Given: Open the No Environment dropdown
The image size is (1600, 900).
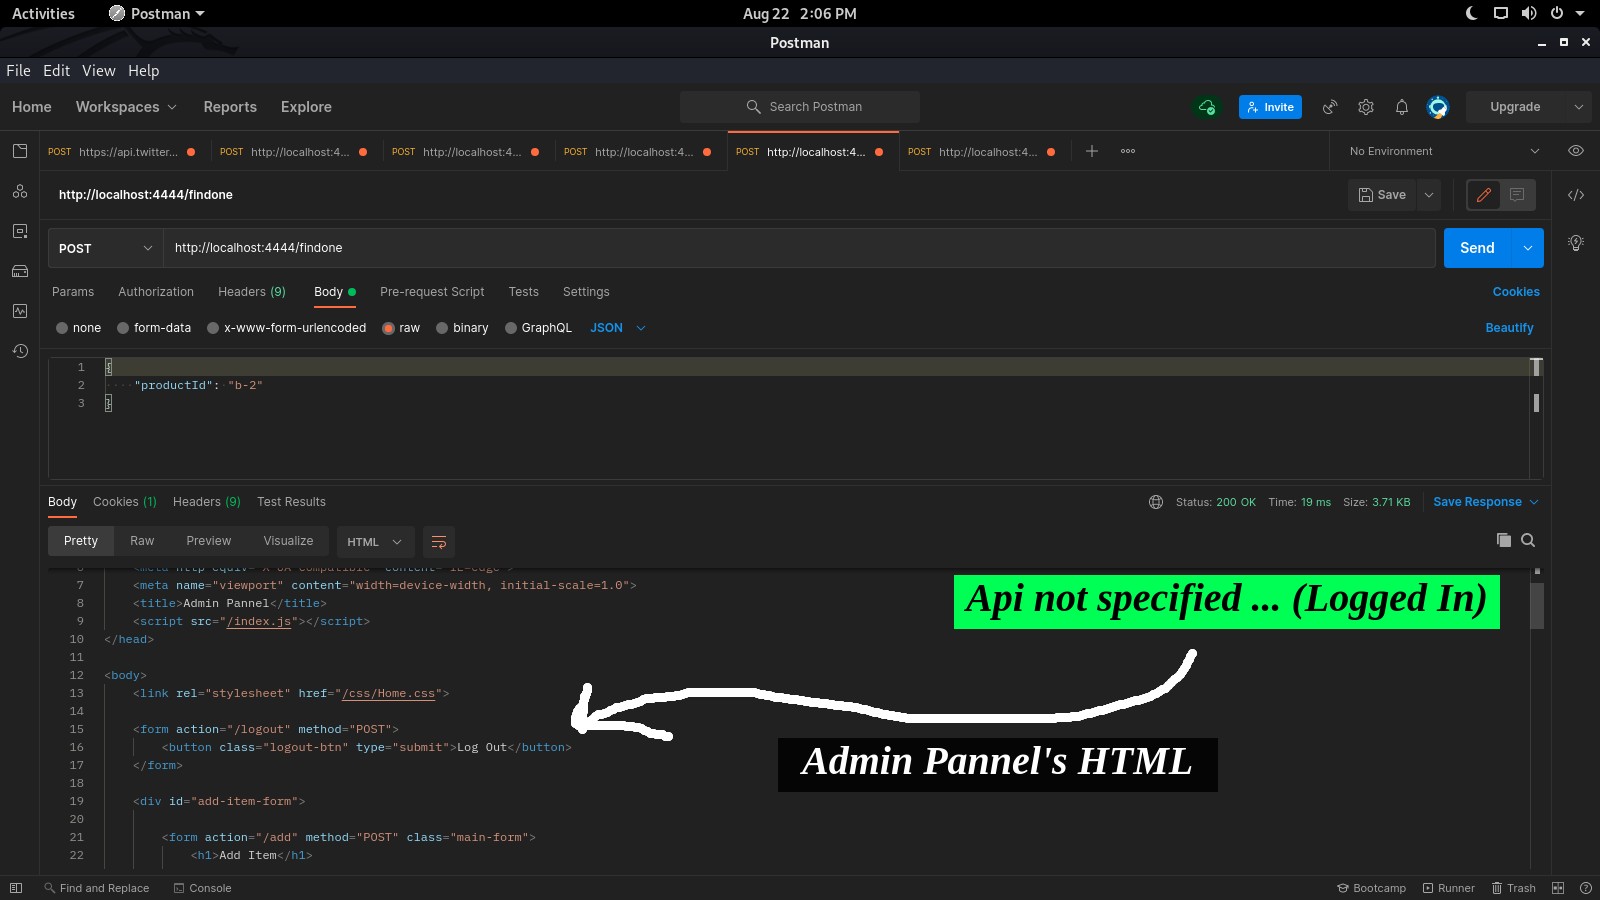Looking at the screenshot, I should [1440, 151].
